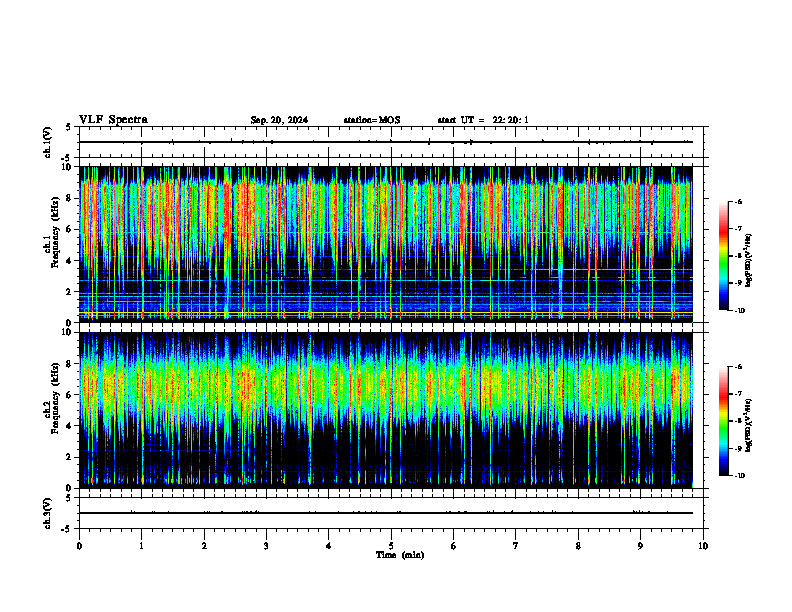Click inside the ch.1 spectrogram panel
Viewport: 792px width, 612px height.
pyautogui.click(x=386, y=244)
